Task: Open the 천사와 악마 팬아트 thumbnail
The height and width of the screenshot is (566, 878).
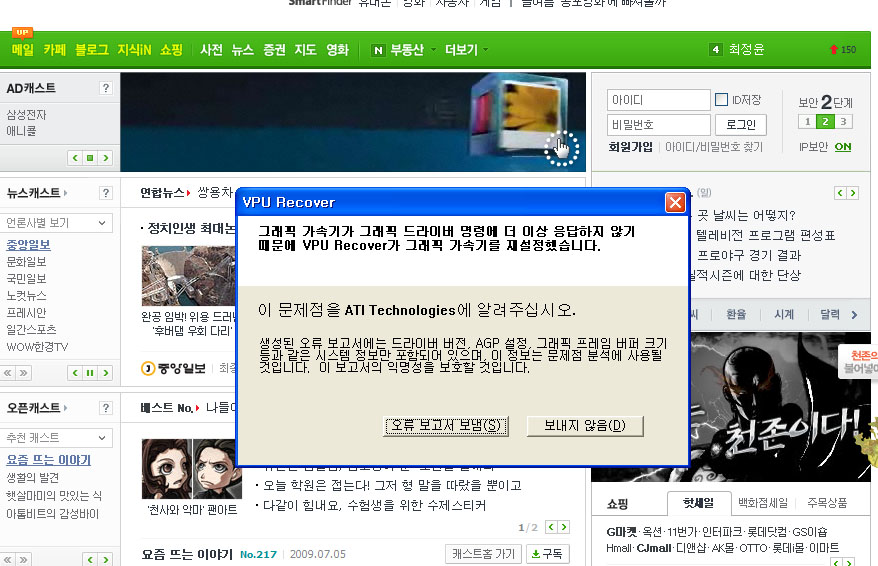Action: click(192, 469)
